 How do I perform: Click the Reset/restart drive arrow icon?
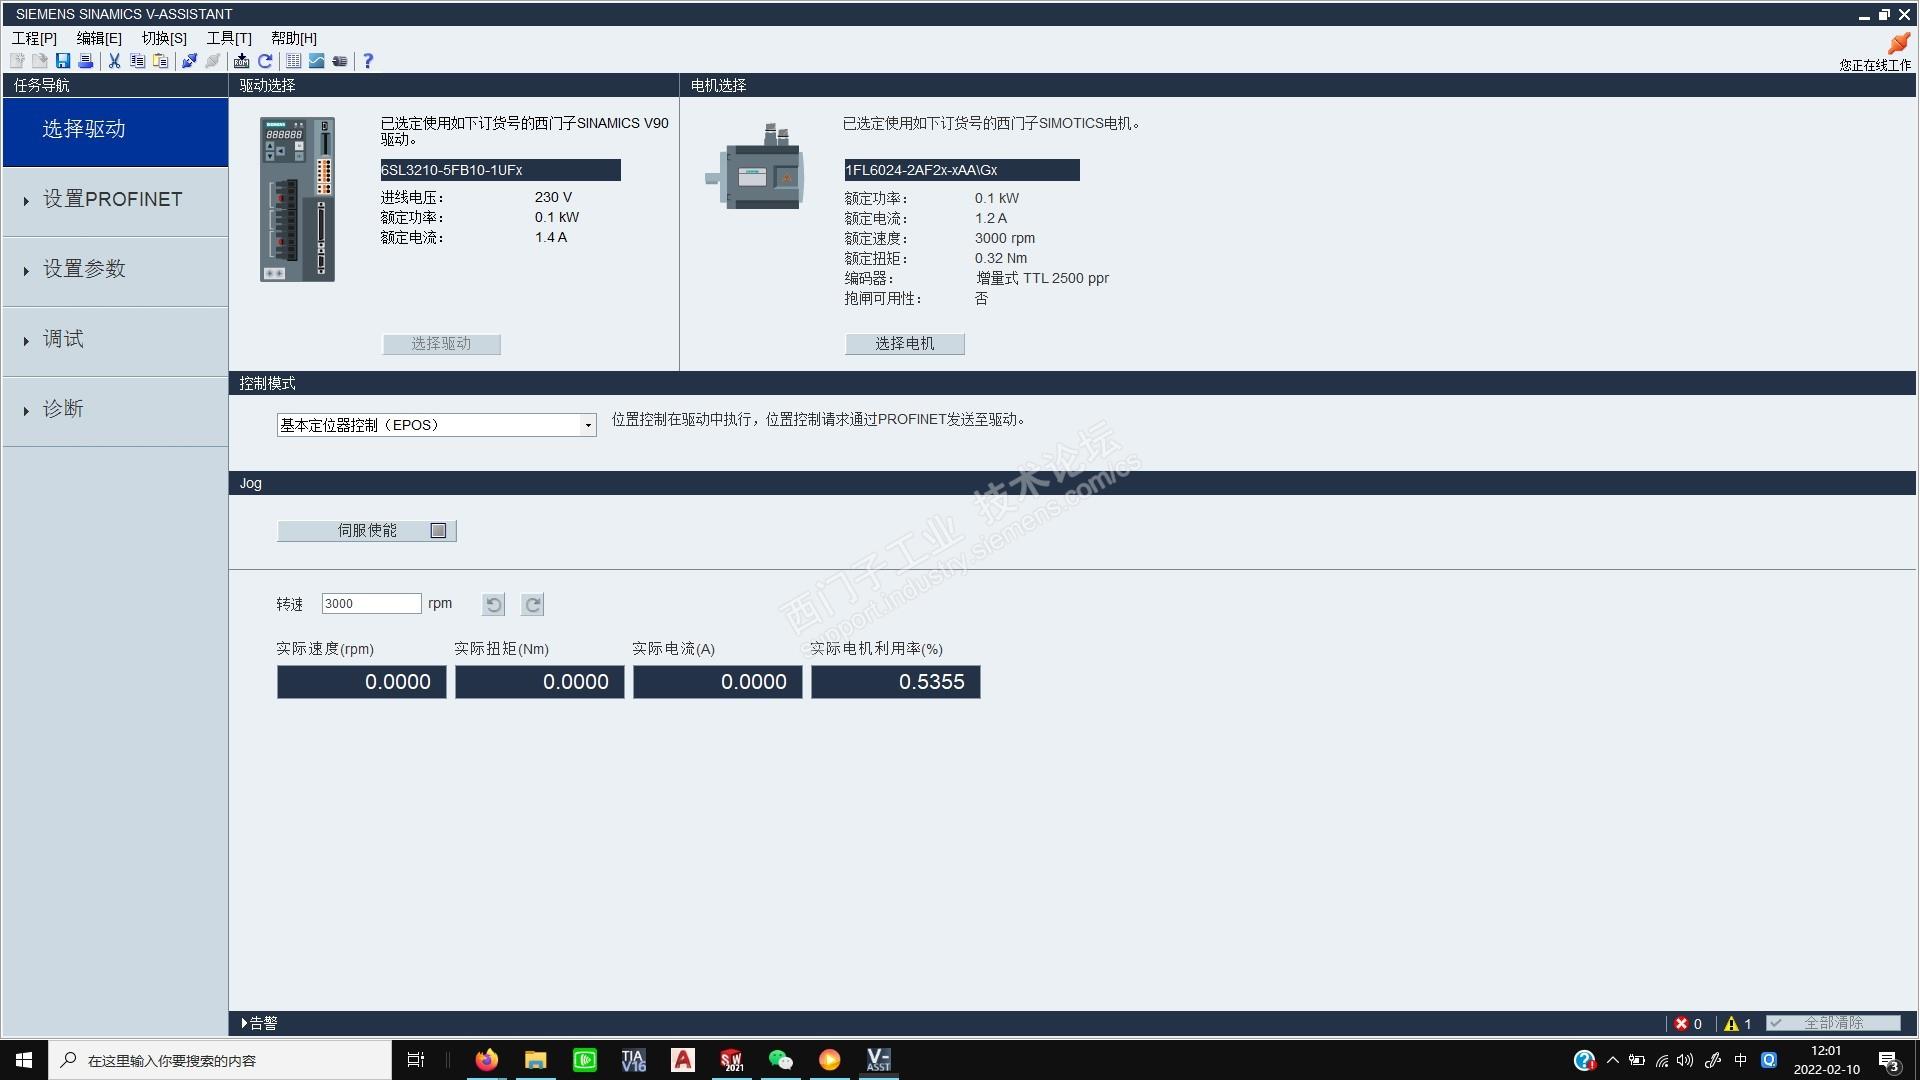(x=265, y=61)
